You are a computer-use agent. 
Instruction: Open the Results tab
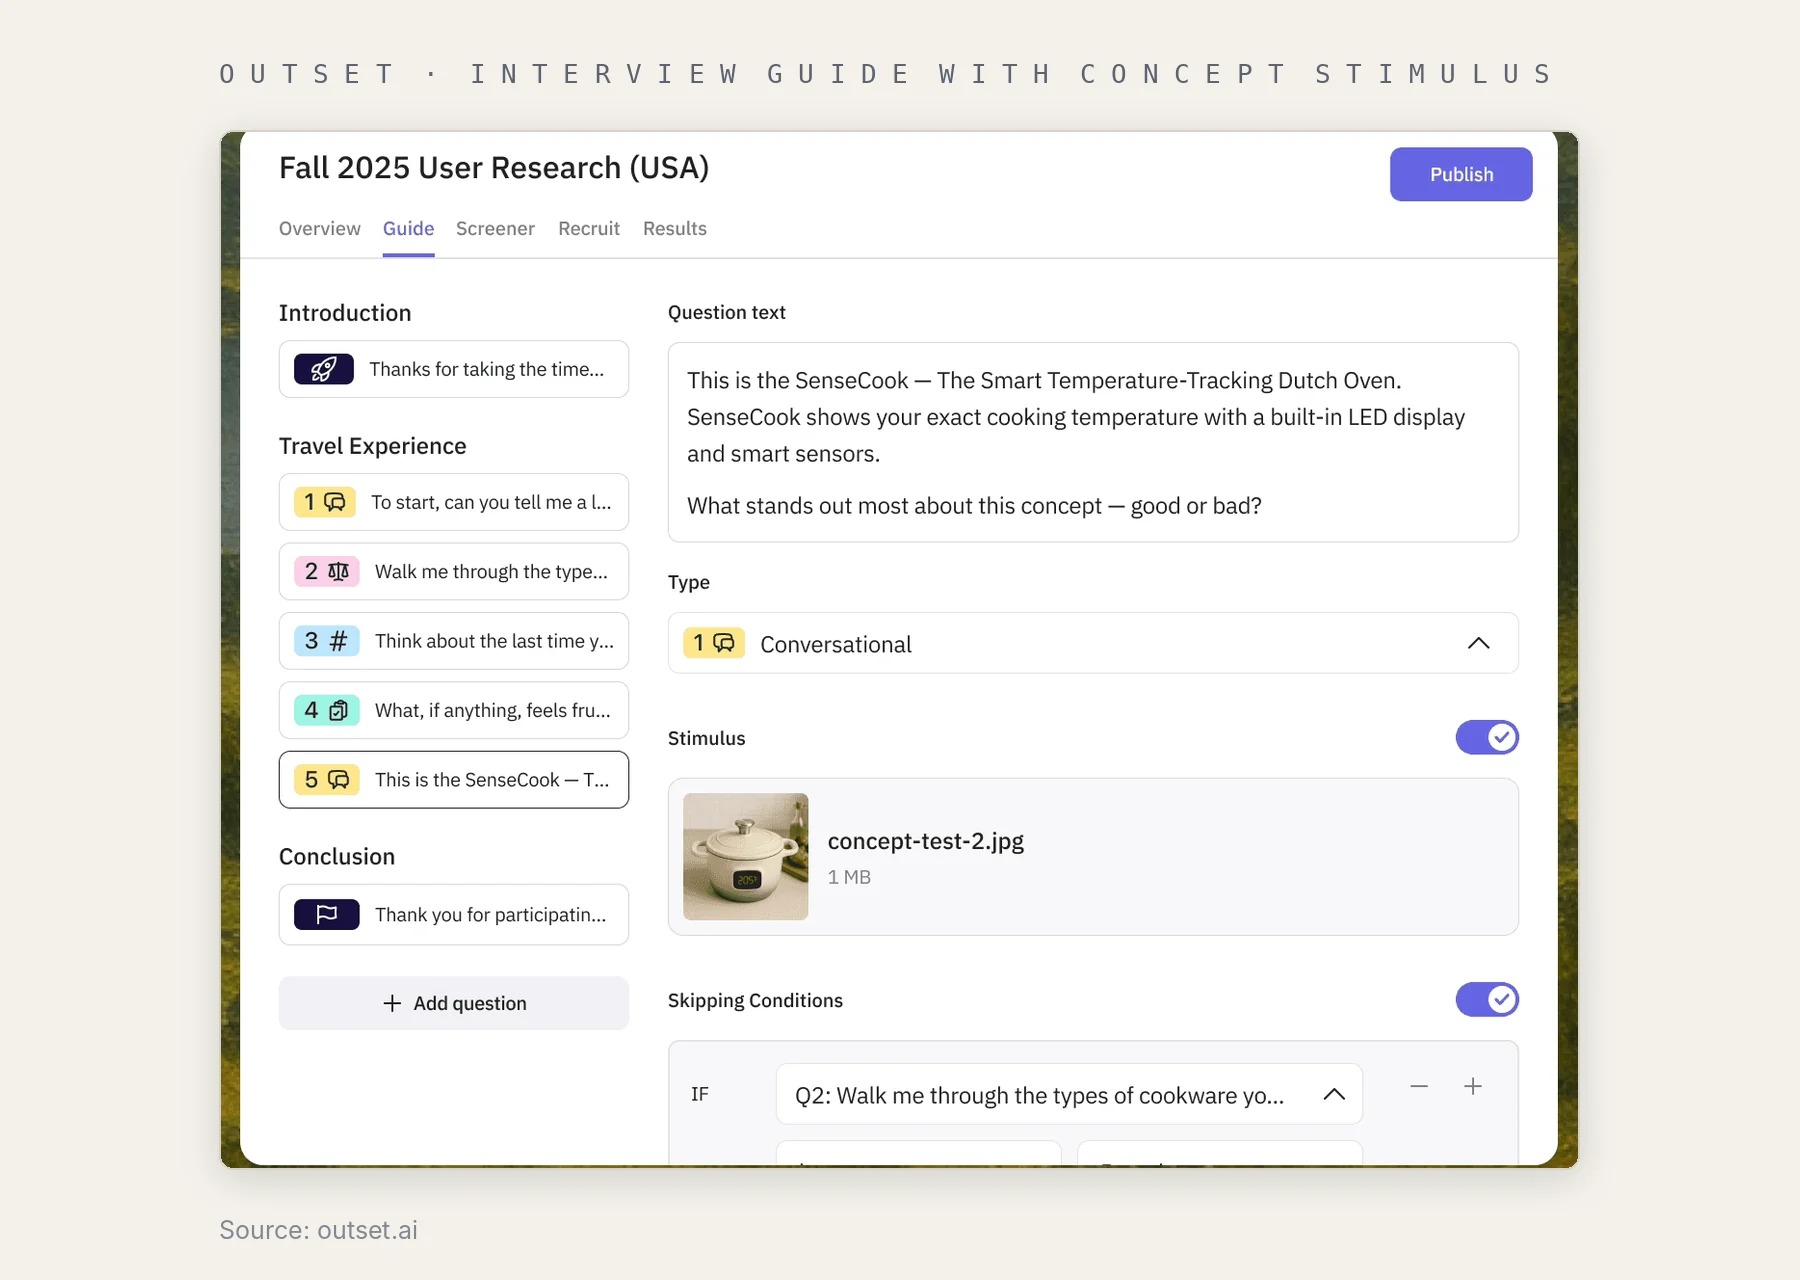tap(675, 228)
